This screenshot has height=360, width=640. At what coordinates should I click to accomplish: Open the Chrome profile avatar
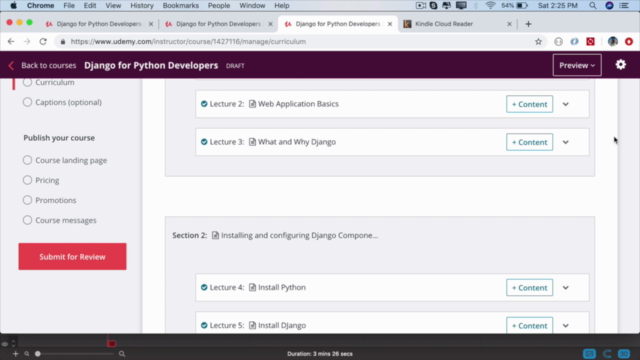(612, 41)
